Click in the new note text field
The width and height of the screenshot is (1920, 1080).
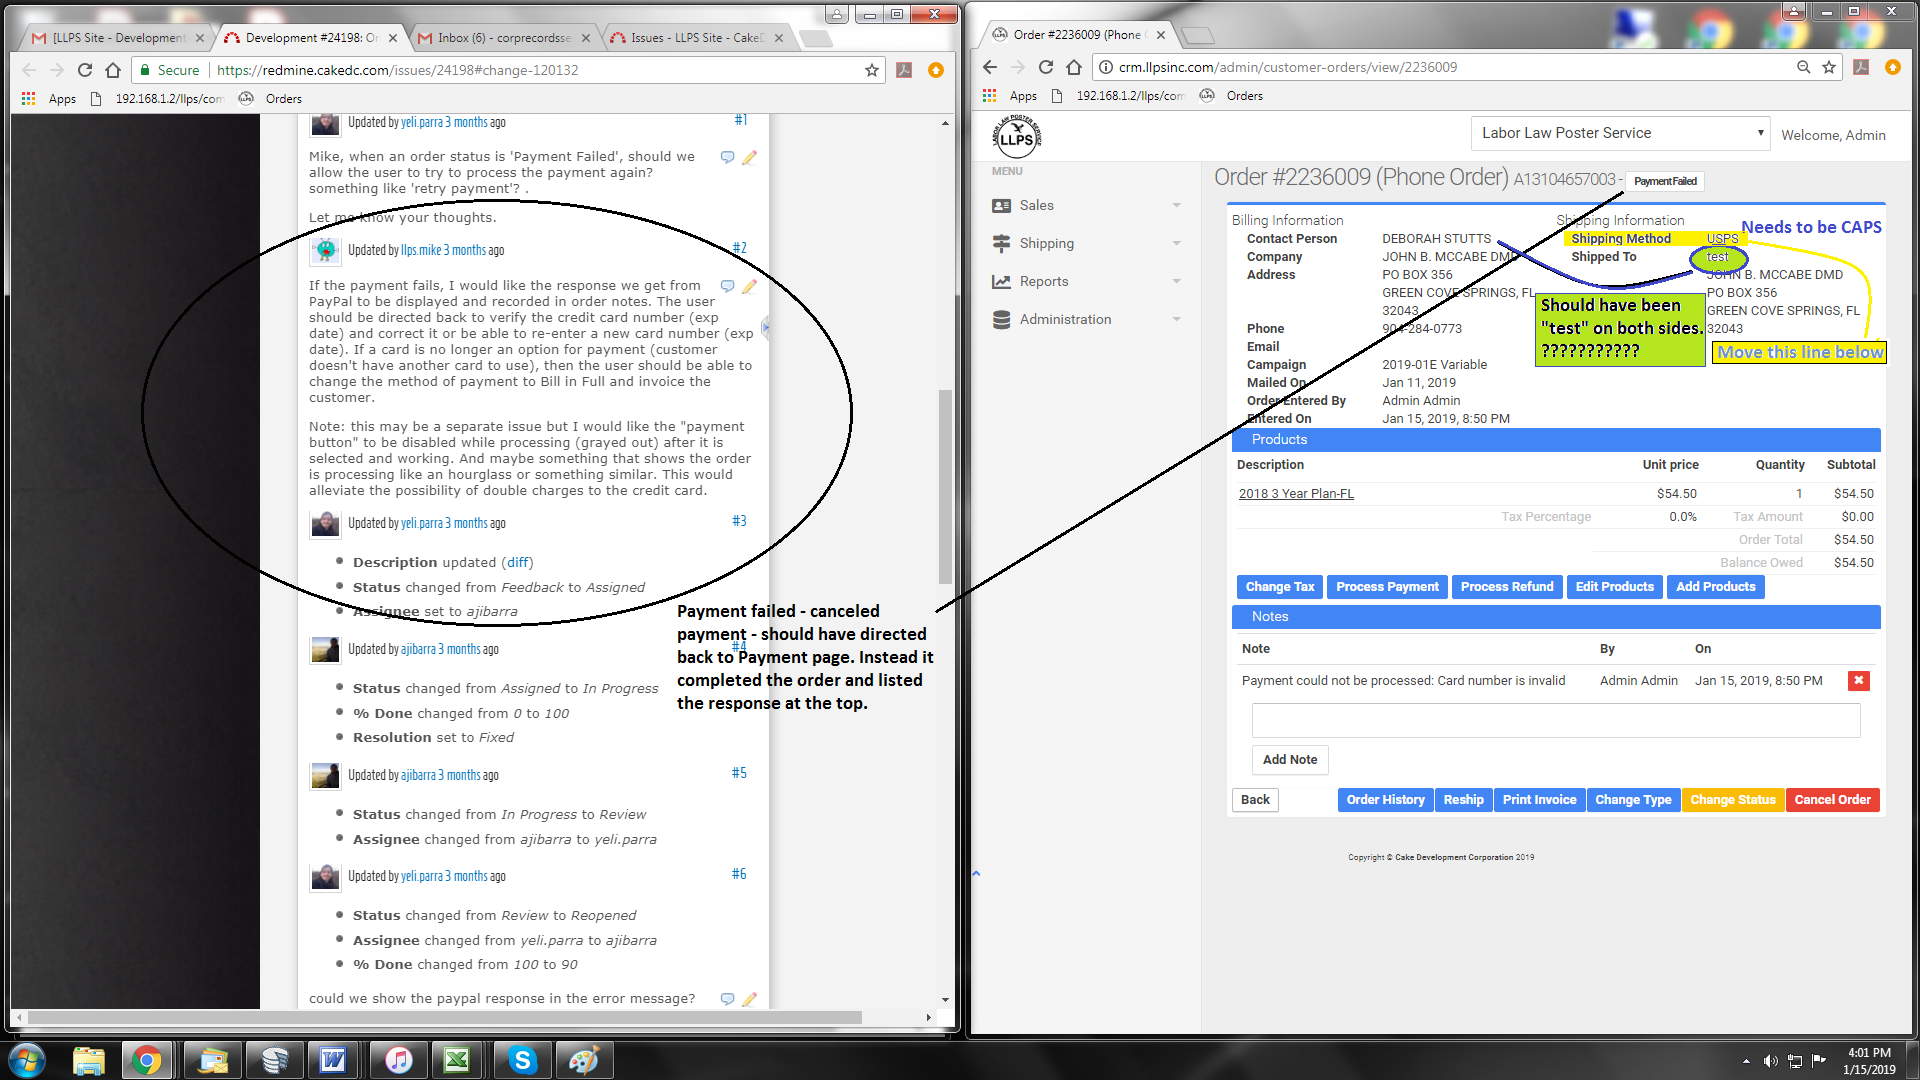[x=1555, y=720]
